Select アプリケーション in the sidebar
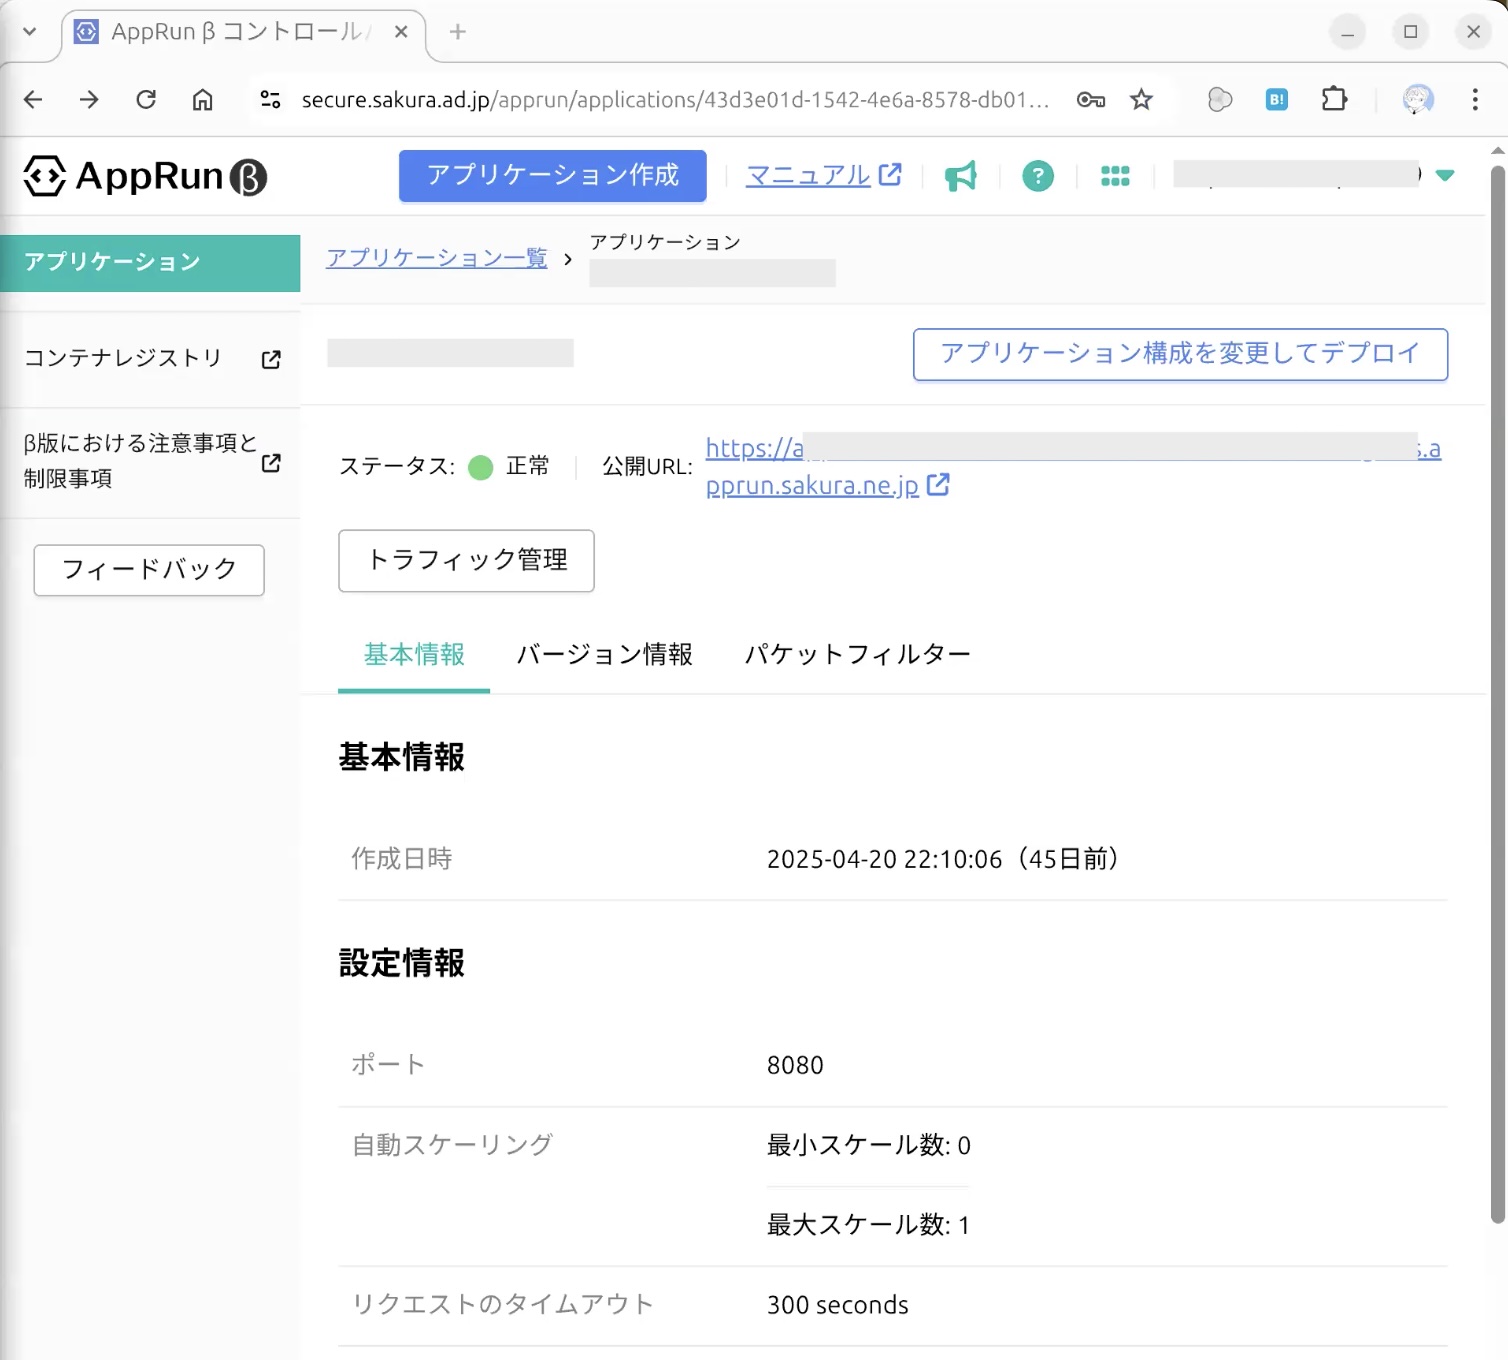 pos(150,263)
